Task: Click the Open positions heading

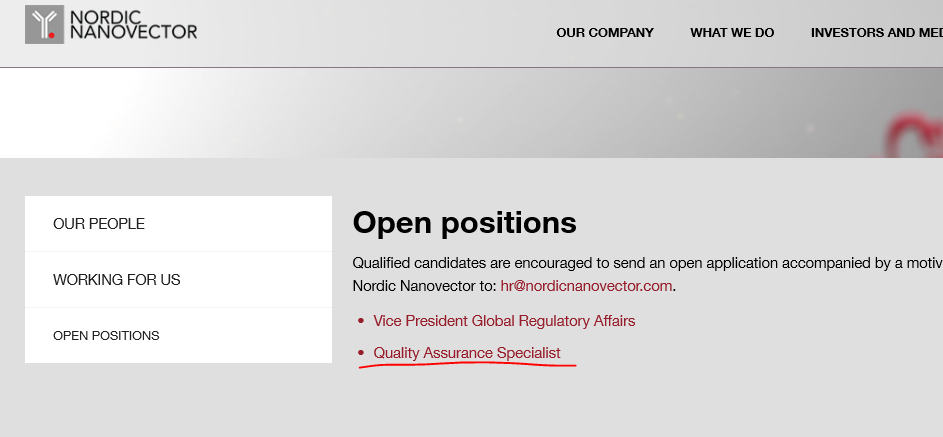Action: 464,223
